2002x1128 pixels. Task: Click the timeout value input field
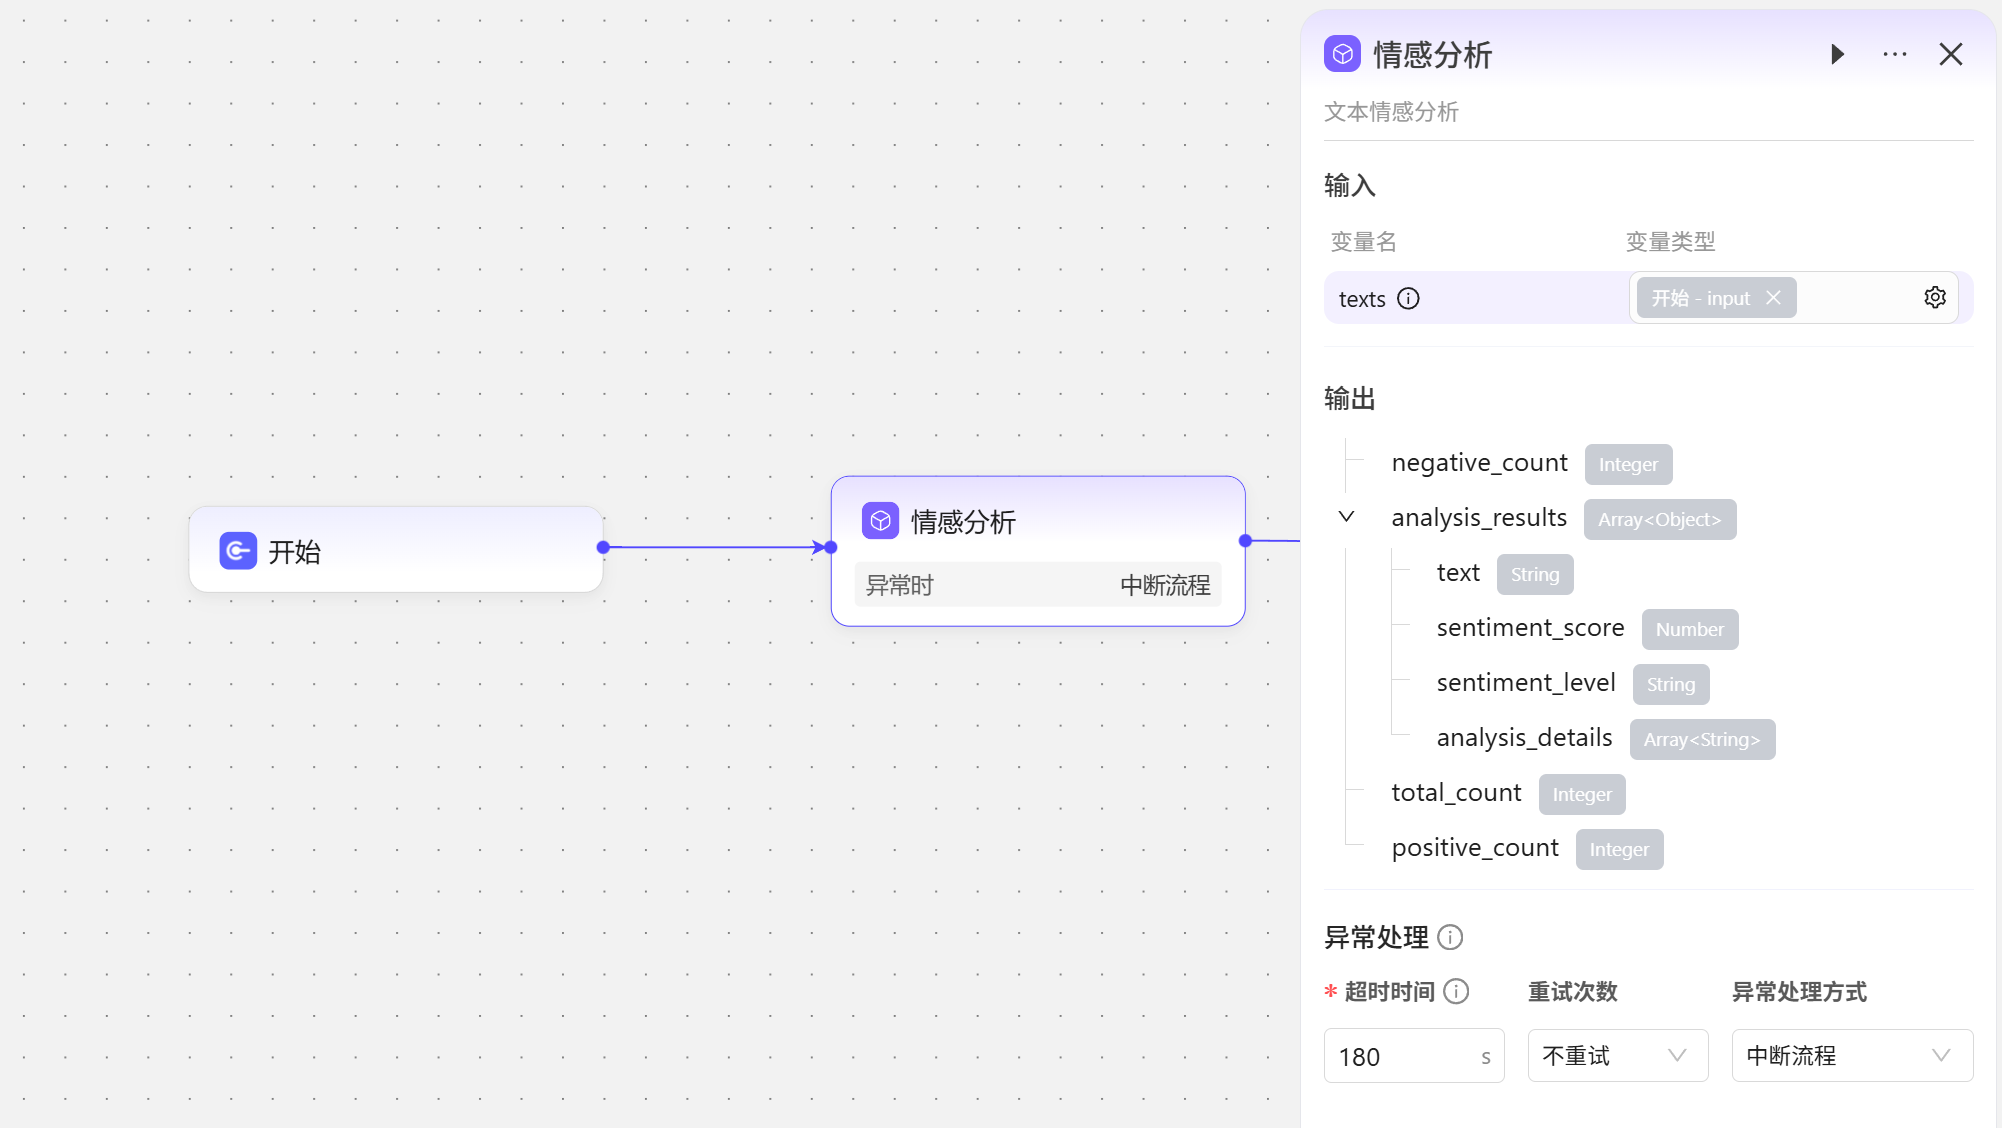pos(1400,1056)
